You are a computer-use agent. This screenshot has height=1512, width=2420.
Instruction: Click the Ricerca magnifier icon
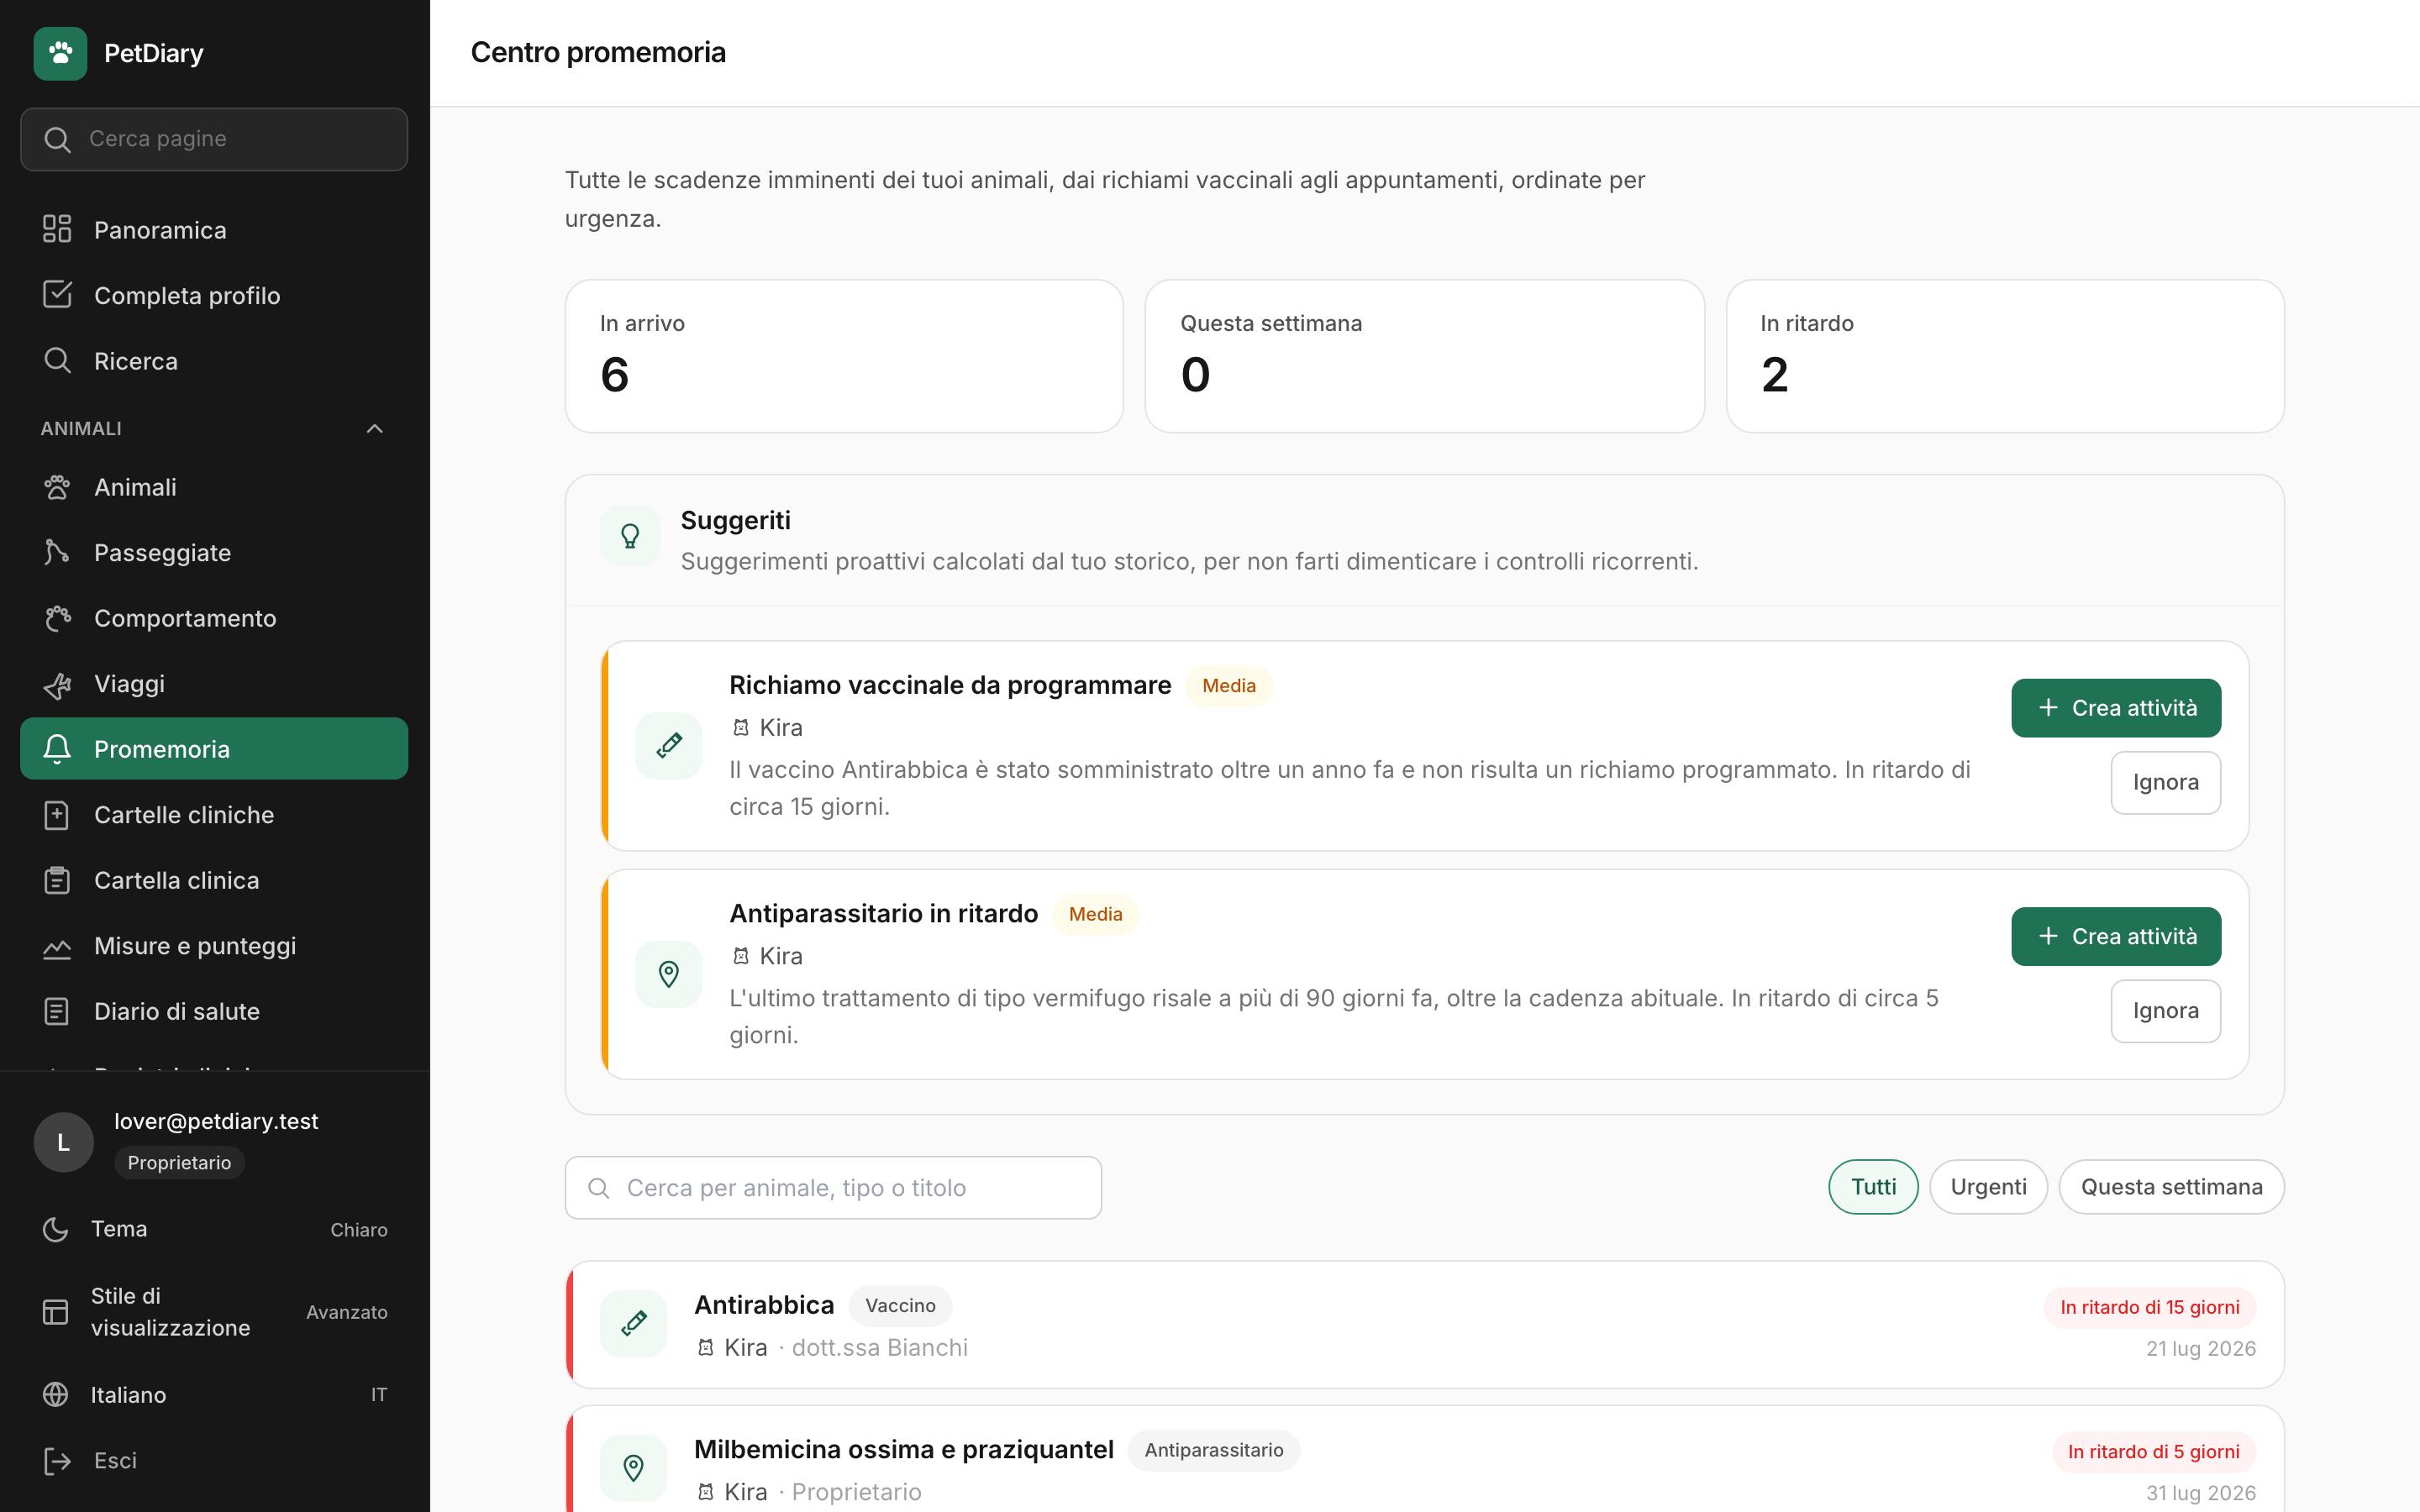[57, 360]
